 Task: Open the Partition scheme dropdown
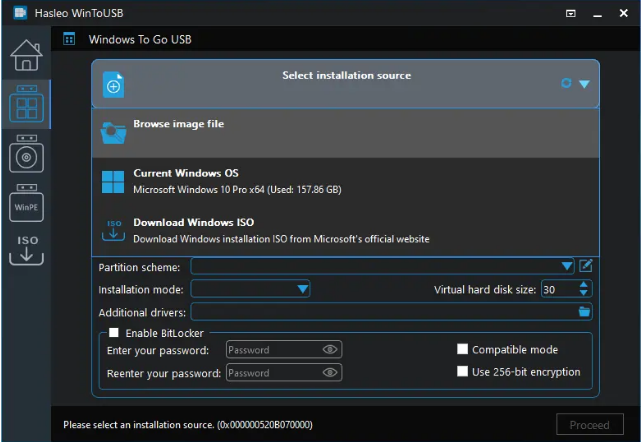click(567, 266)
